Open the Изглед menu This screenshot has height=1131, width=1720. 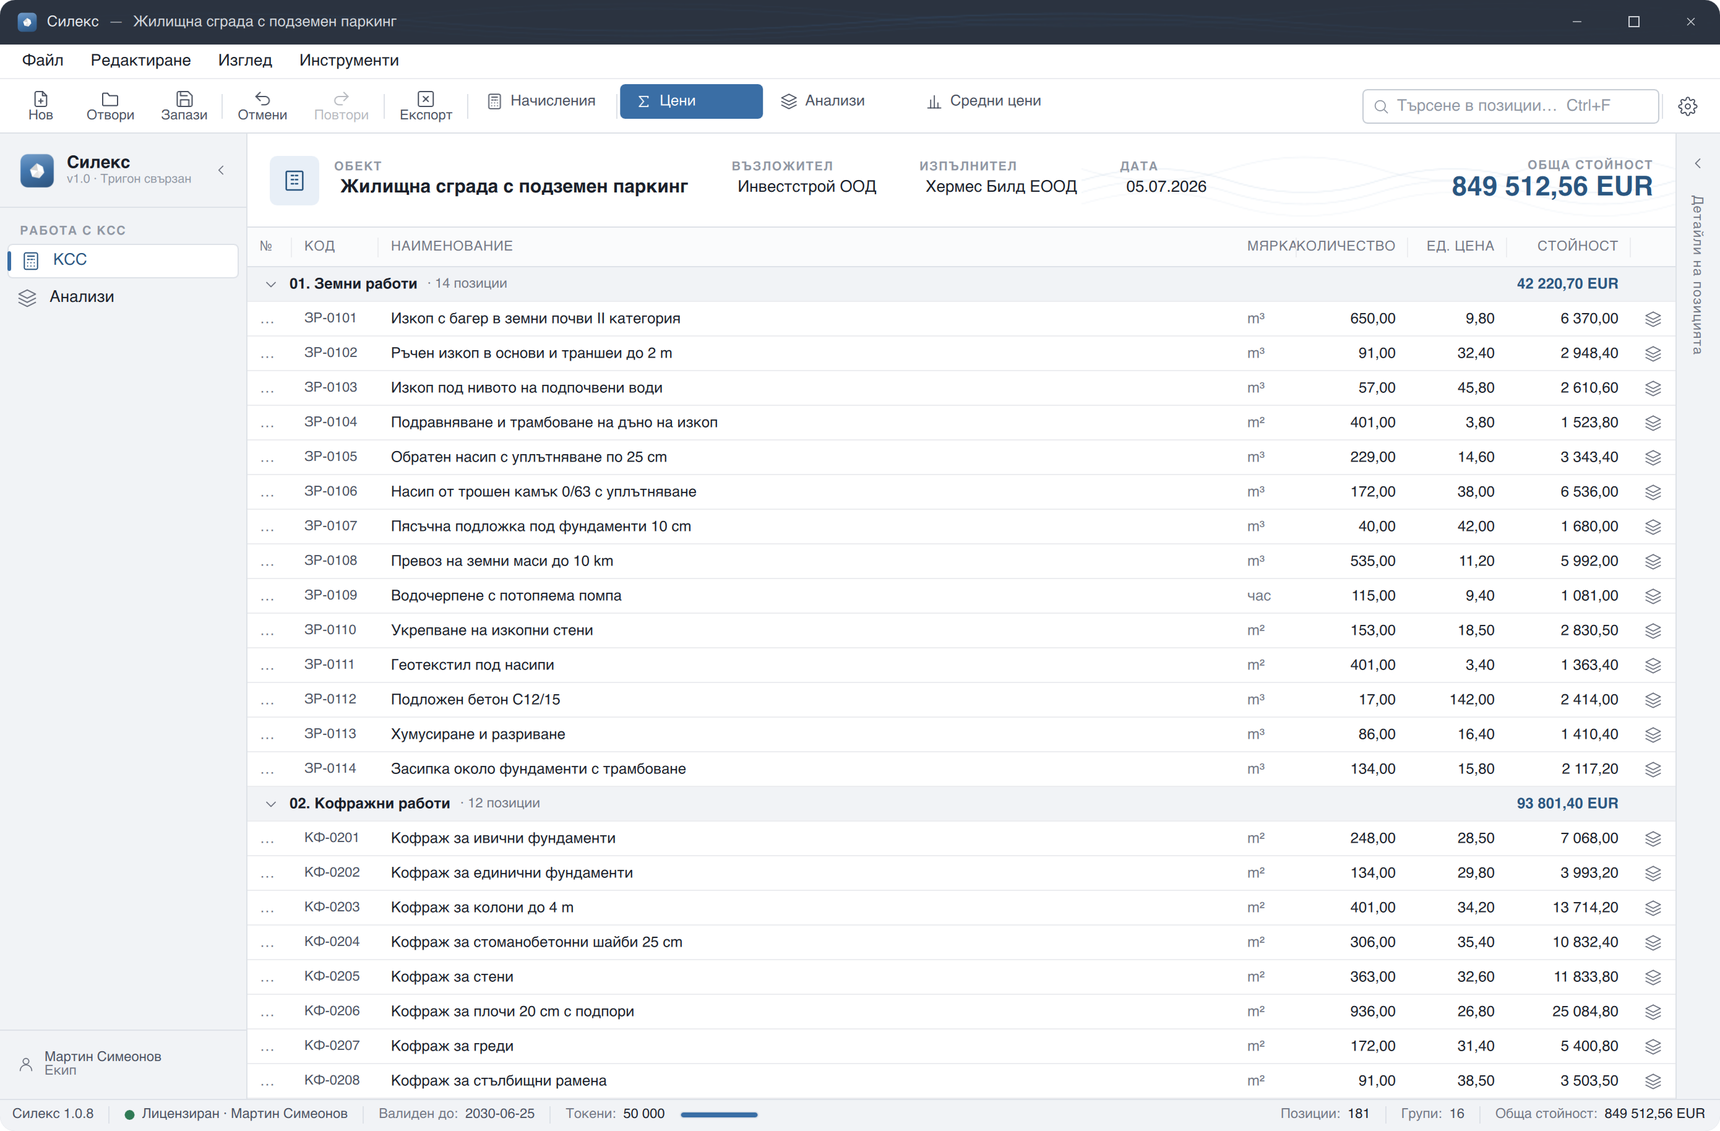[245, 60]
